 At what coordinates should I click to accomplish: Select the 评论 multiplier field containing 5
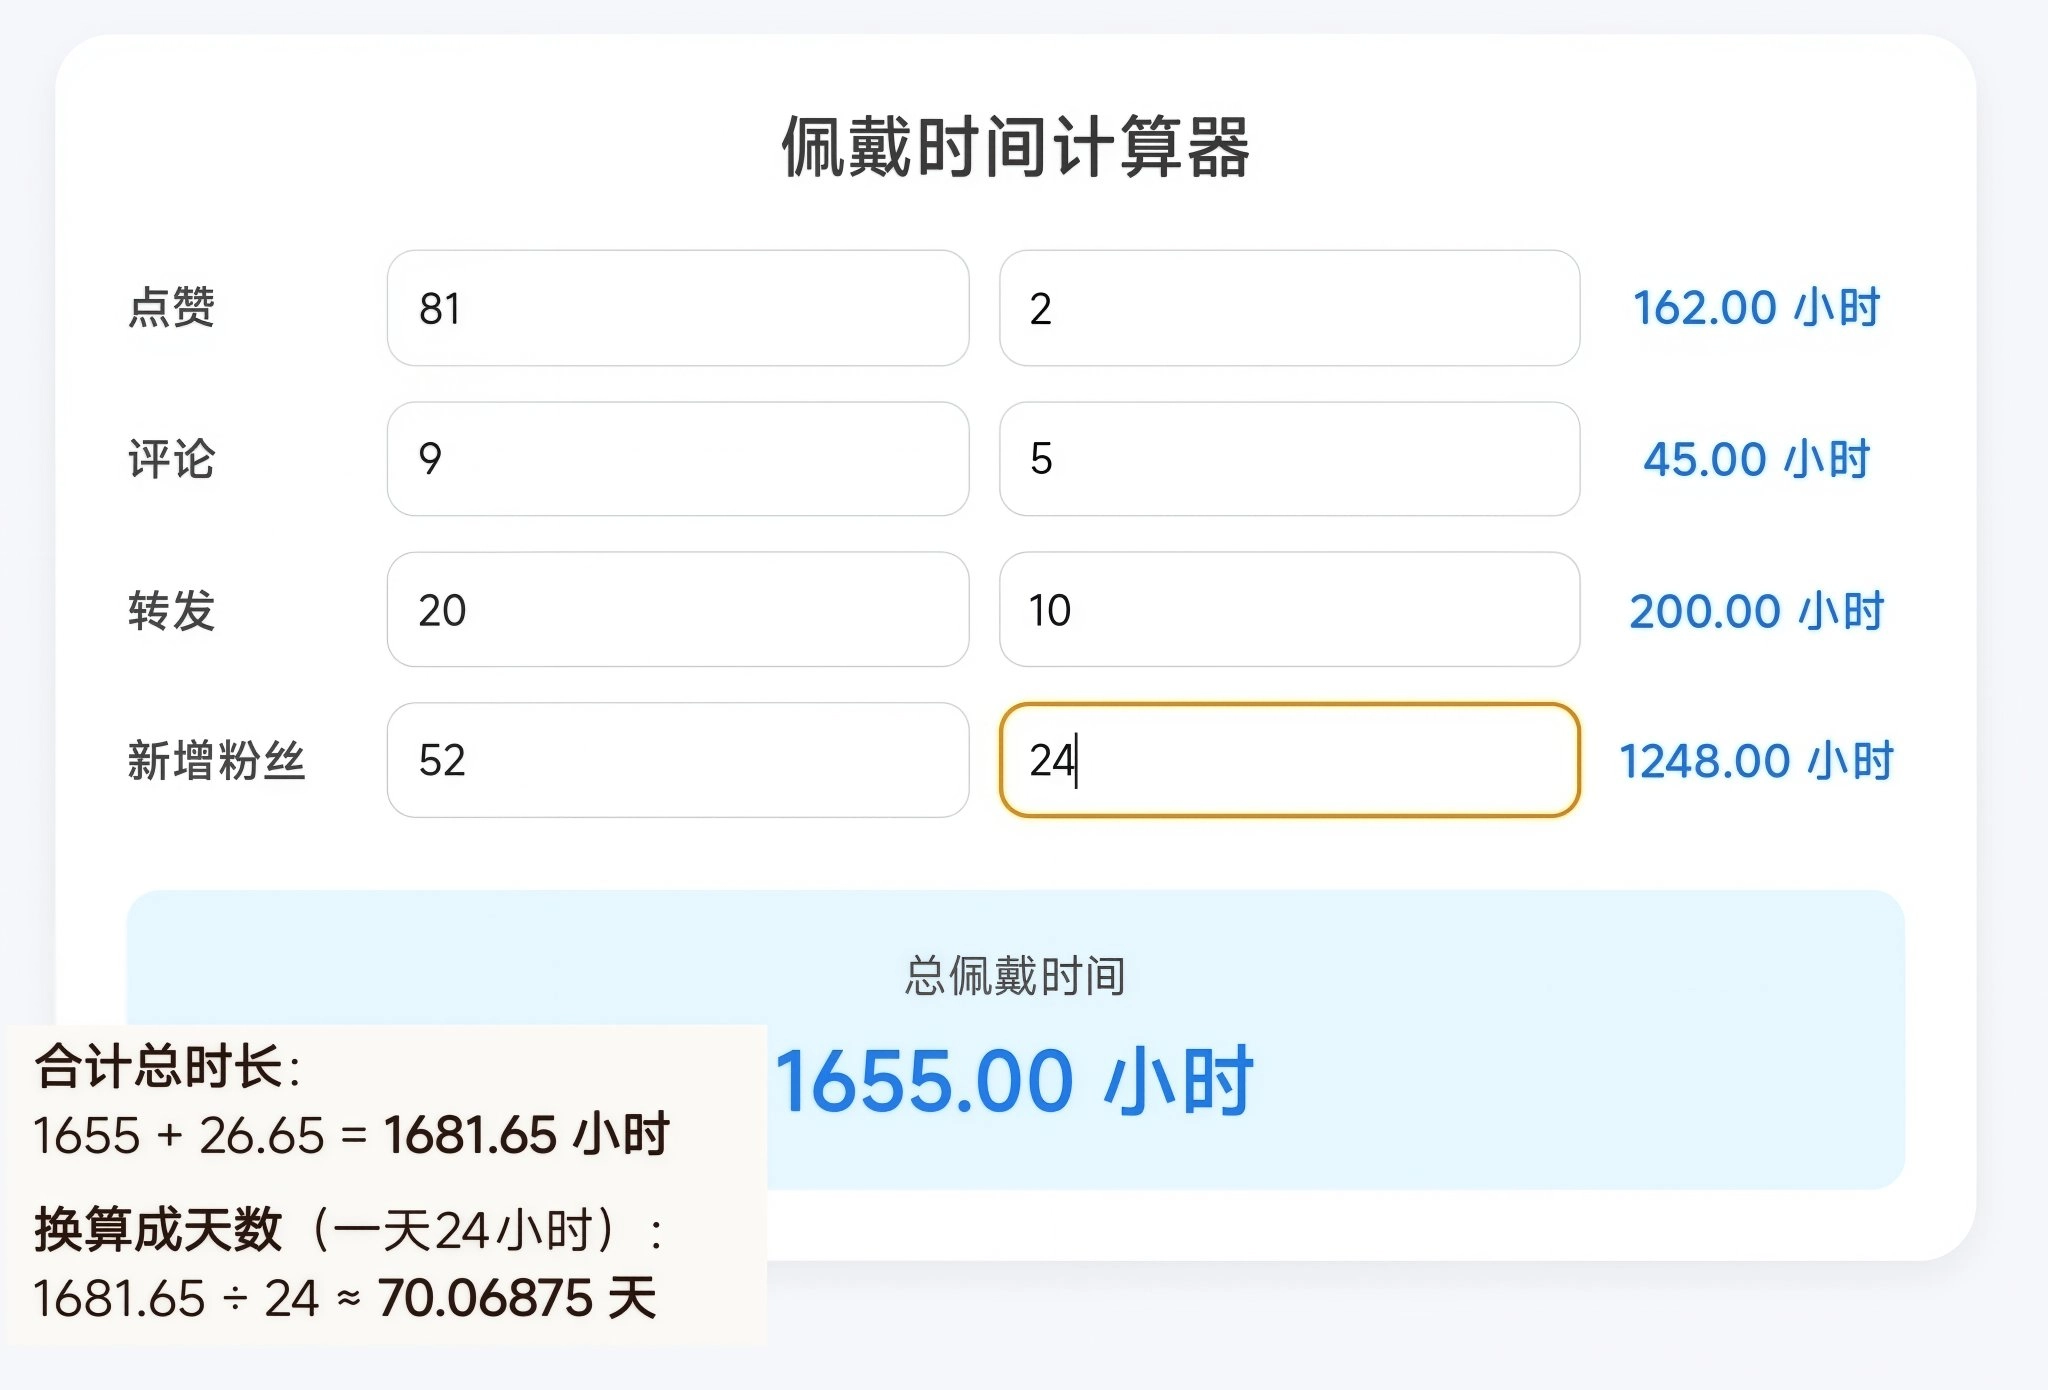click(x=1289, y=459)
